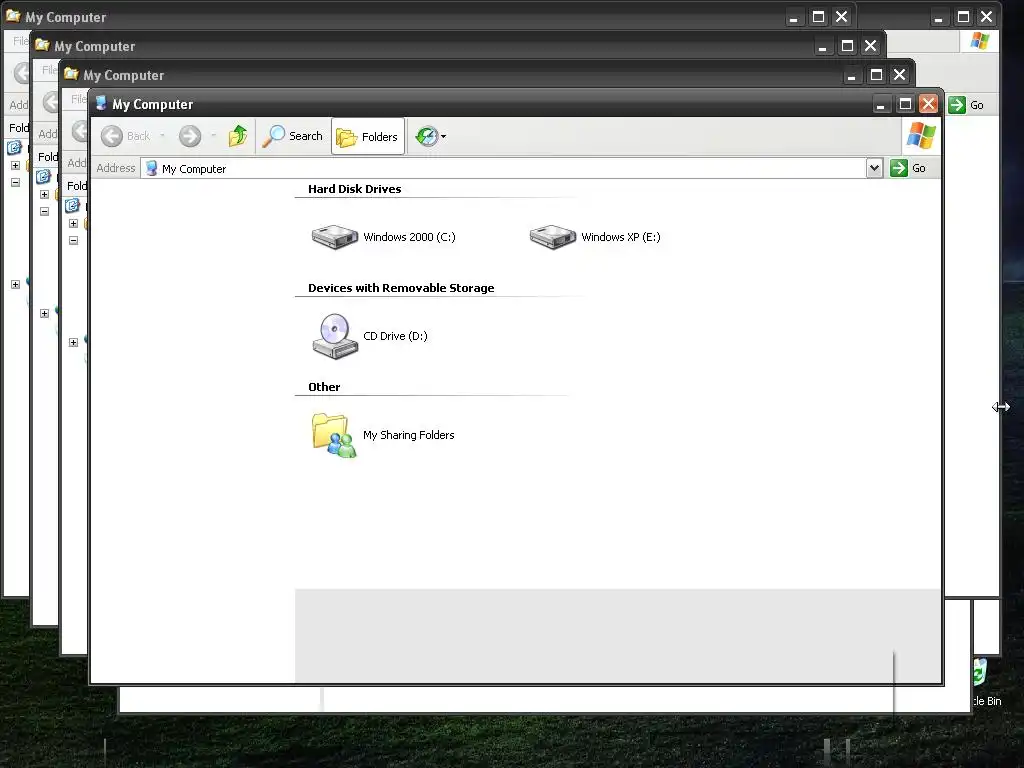Click the 'Windows 2000 (C:)' label

tap(409, 237)
